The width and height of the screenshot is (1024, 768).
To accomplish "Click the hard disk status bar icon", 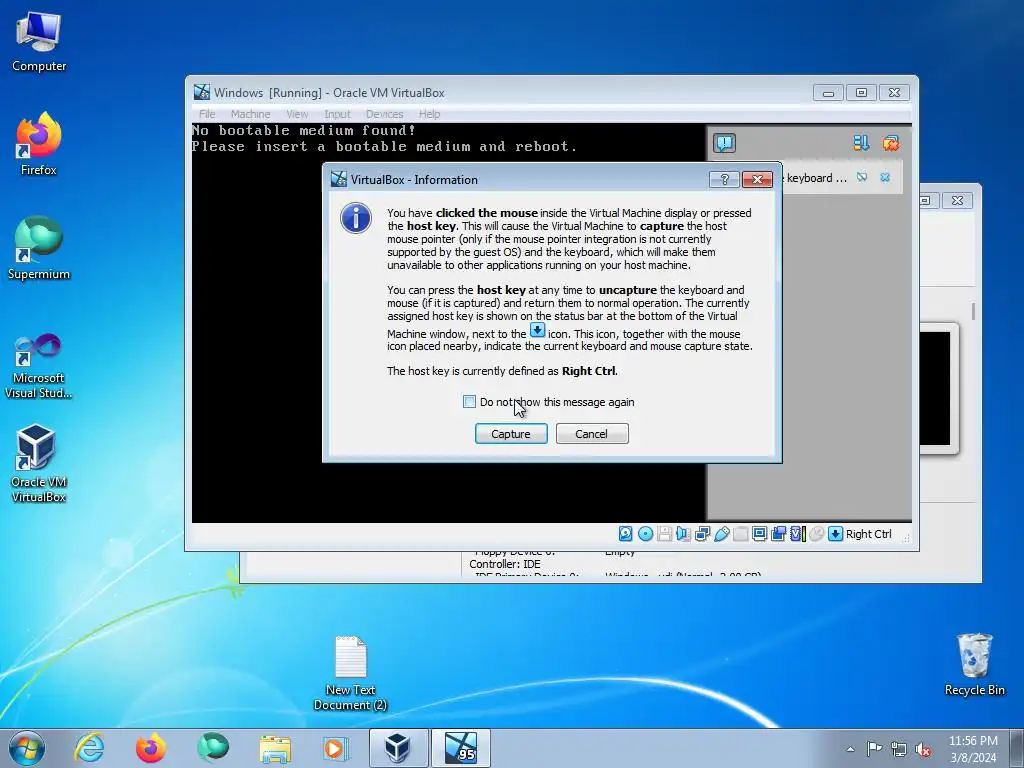I will click(625, 534).
